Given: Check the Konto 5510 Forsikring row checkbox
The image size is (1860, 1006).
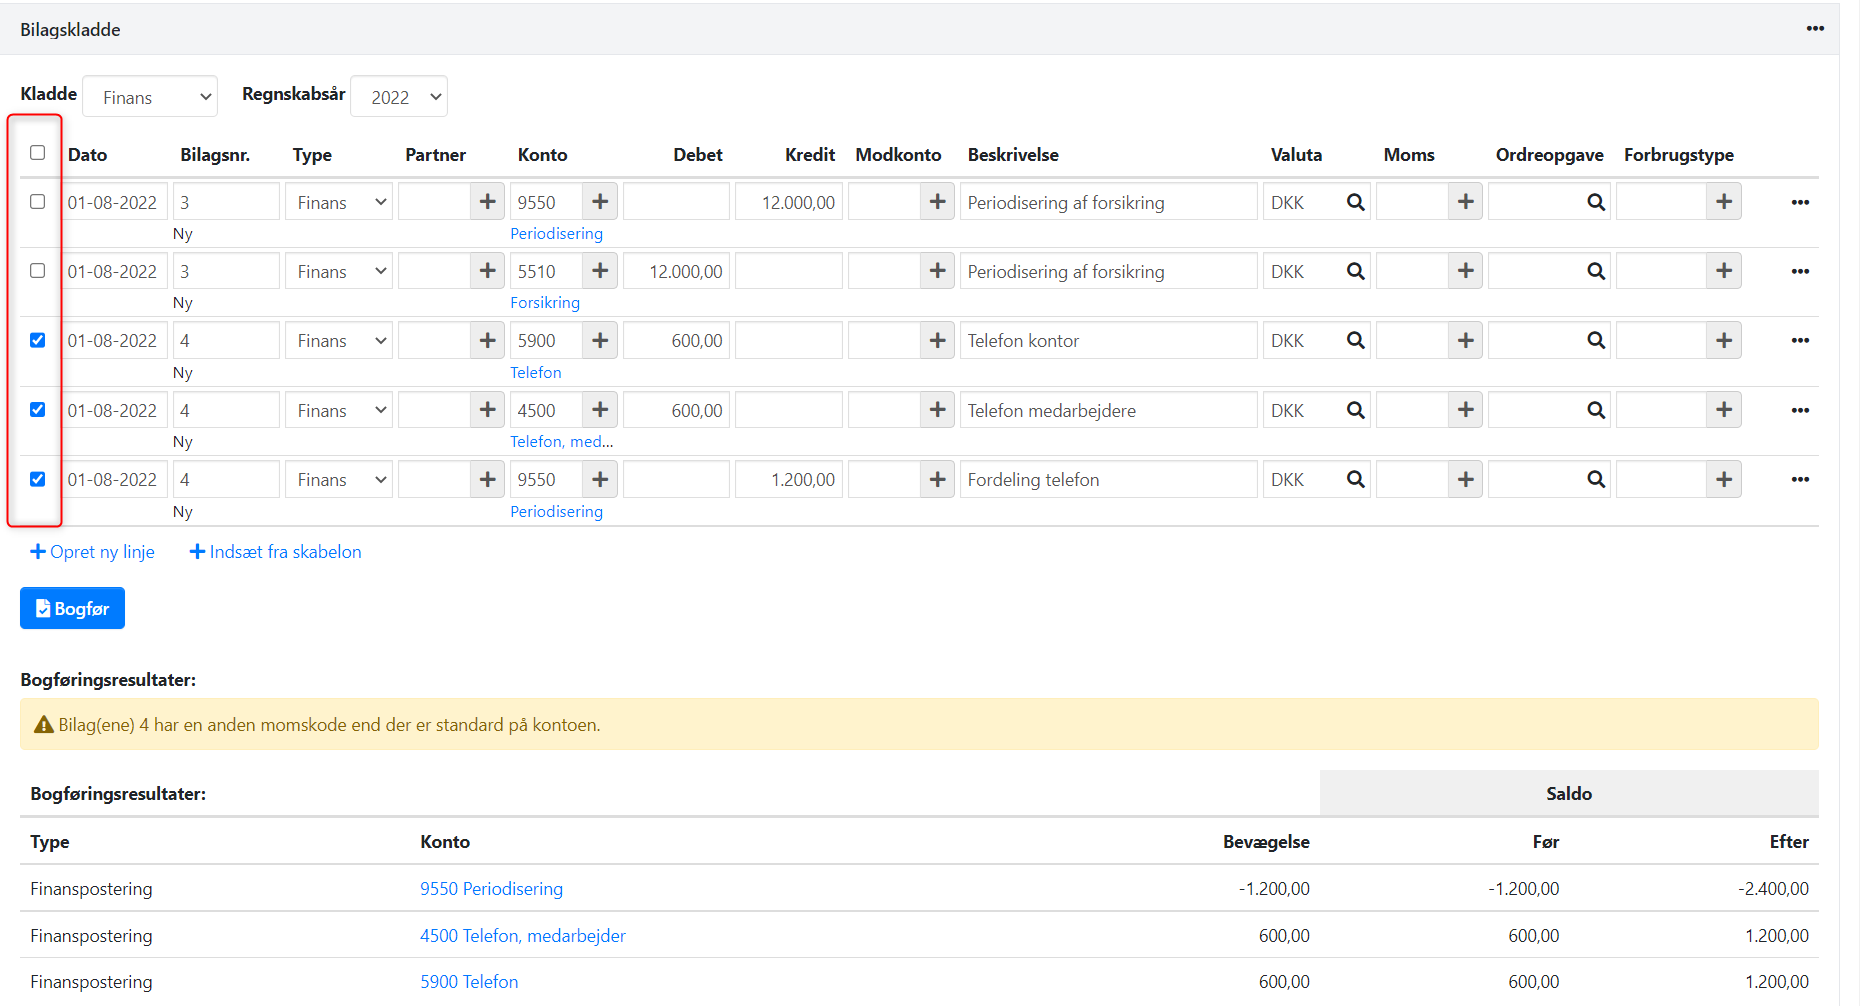Looking at the screenshot, I should (38, 271).
